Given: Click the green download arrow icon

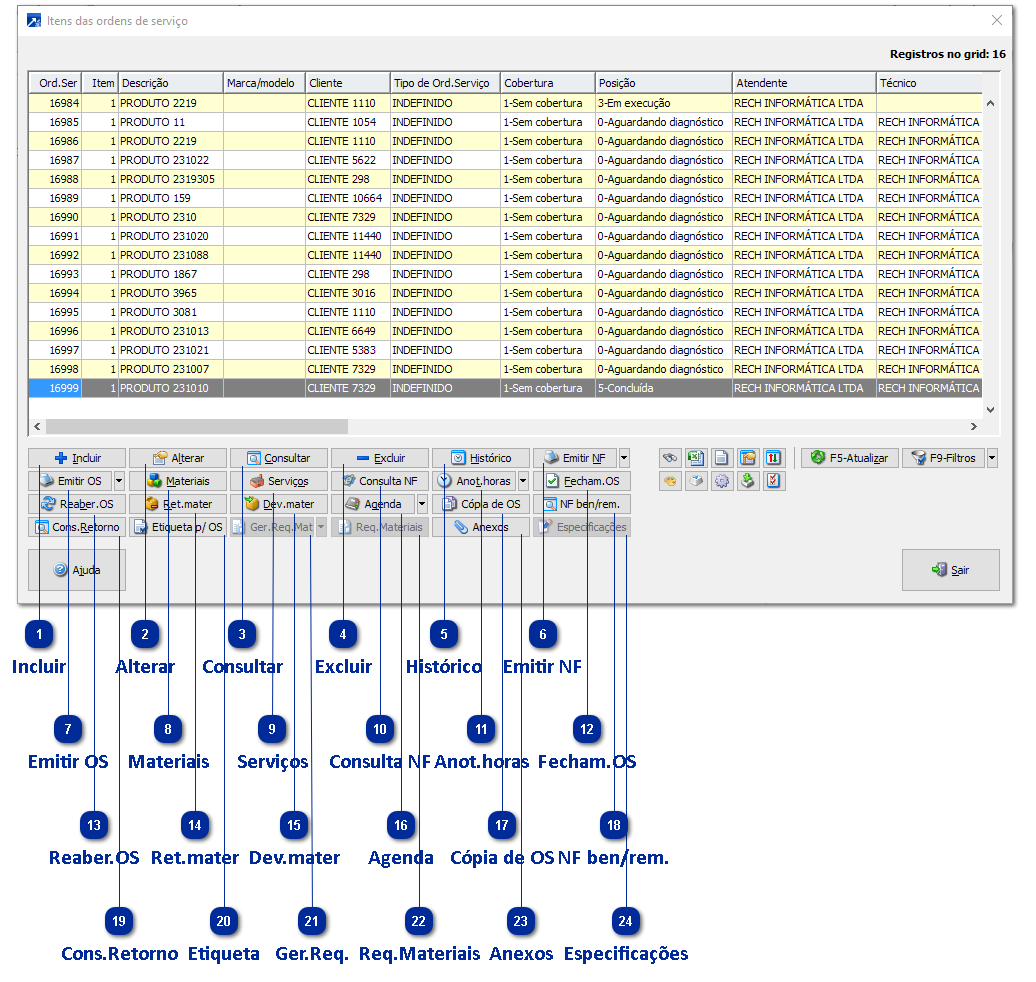Looking at the screenshot, I should tap(747, 481).
